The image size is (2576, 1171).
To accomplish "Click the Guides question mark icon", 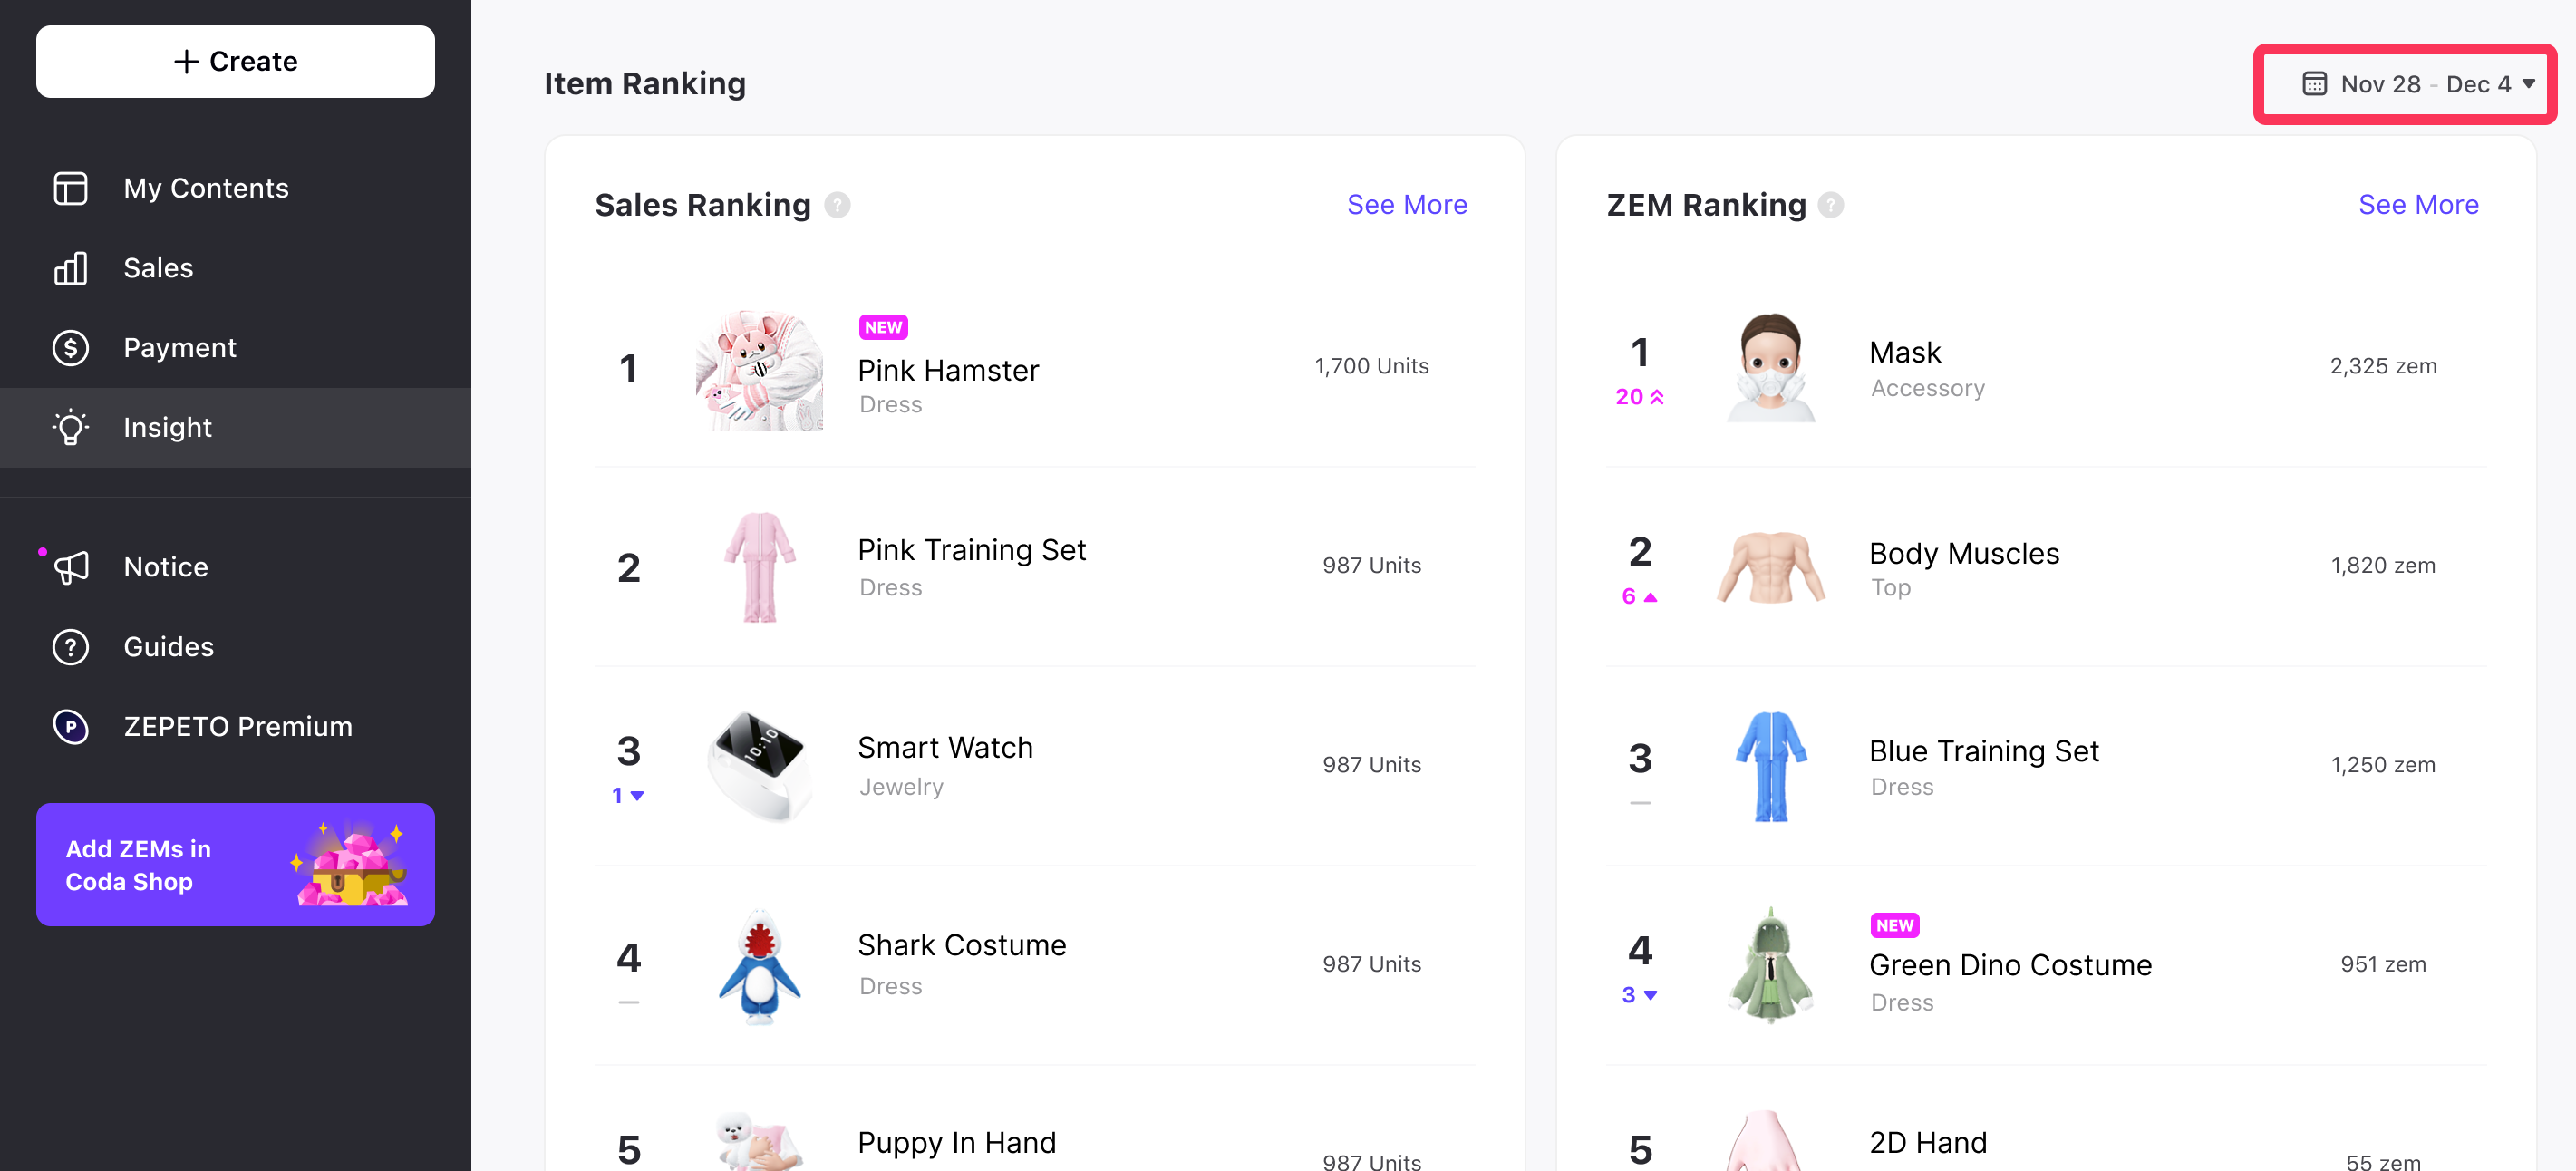I will pyautogui.click(x=70, y=647).
